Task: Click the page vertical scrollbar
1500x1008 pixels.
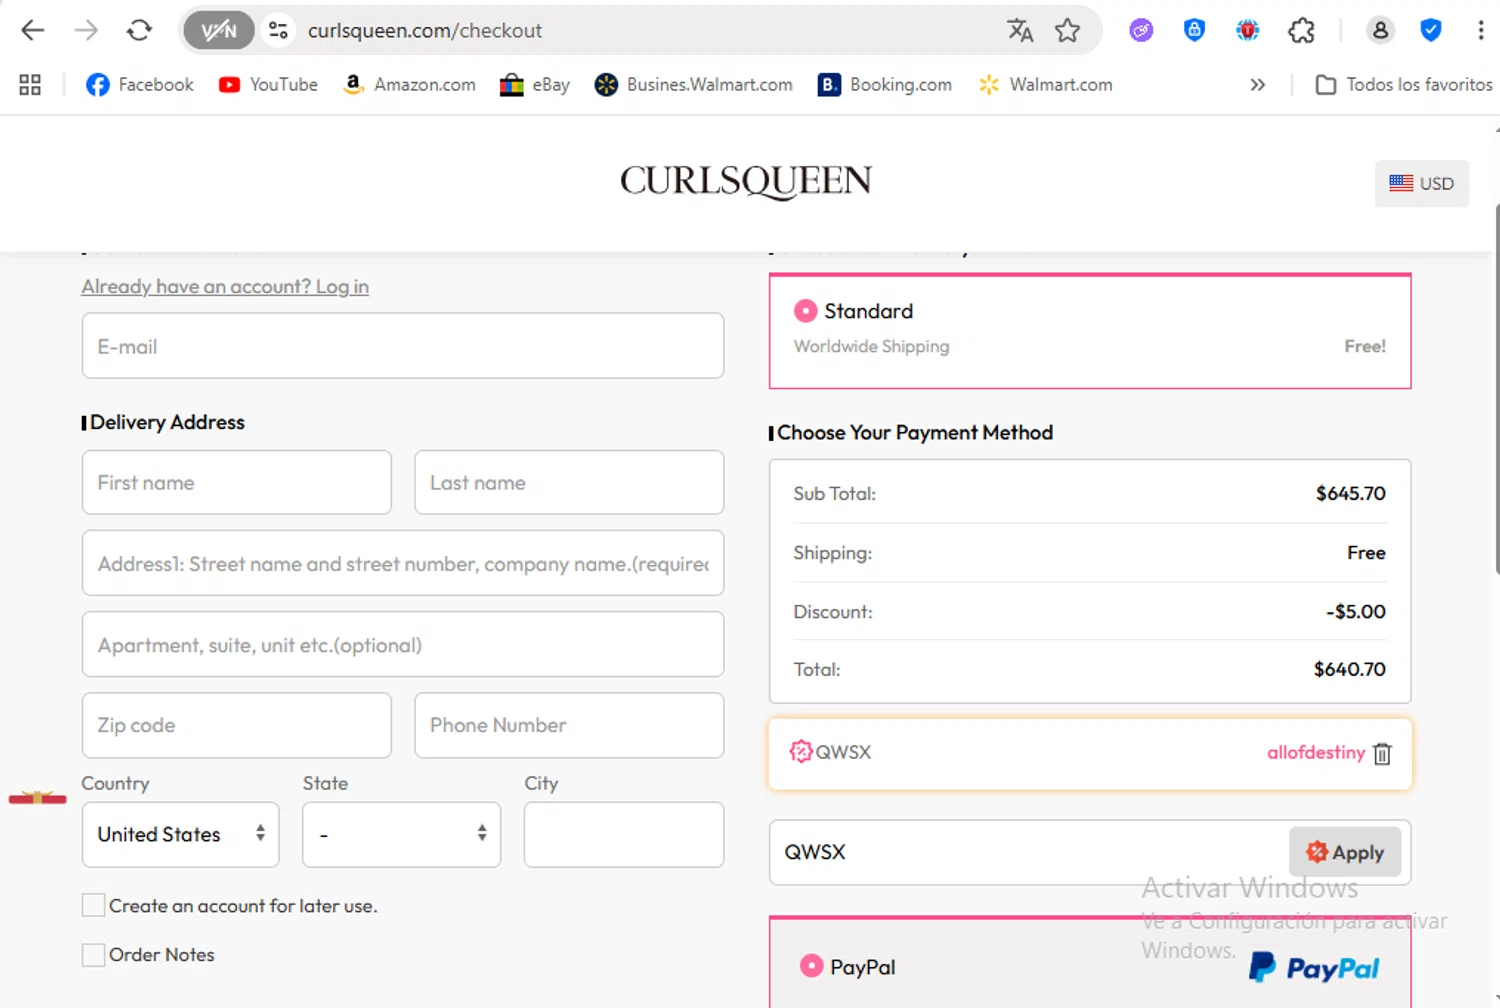Action: coord(1497,390)
